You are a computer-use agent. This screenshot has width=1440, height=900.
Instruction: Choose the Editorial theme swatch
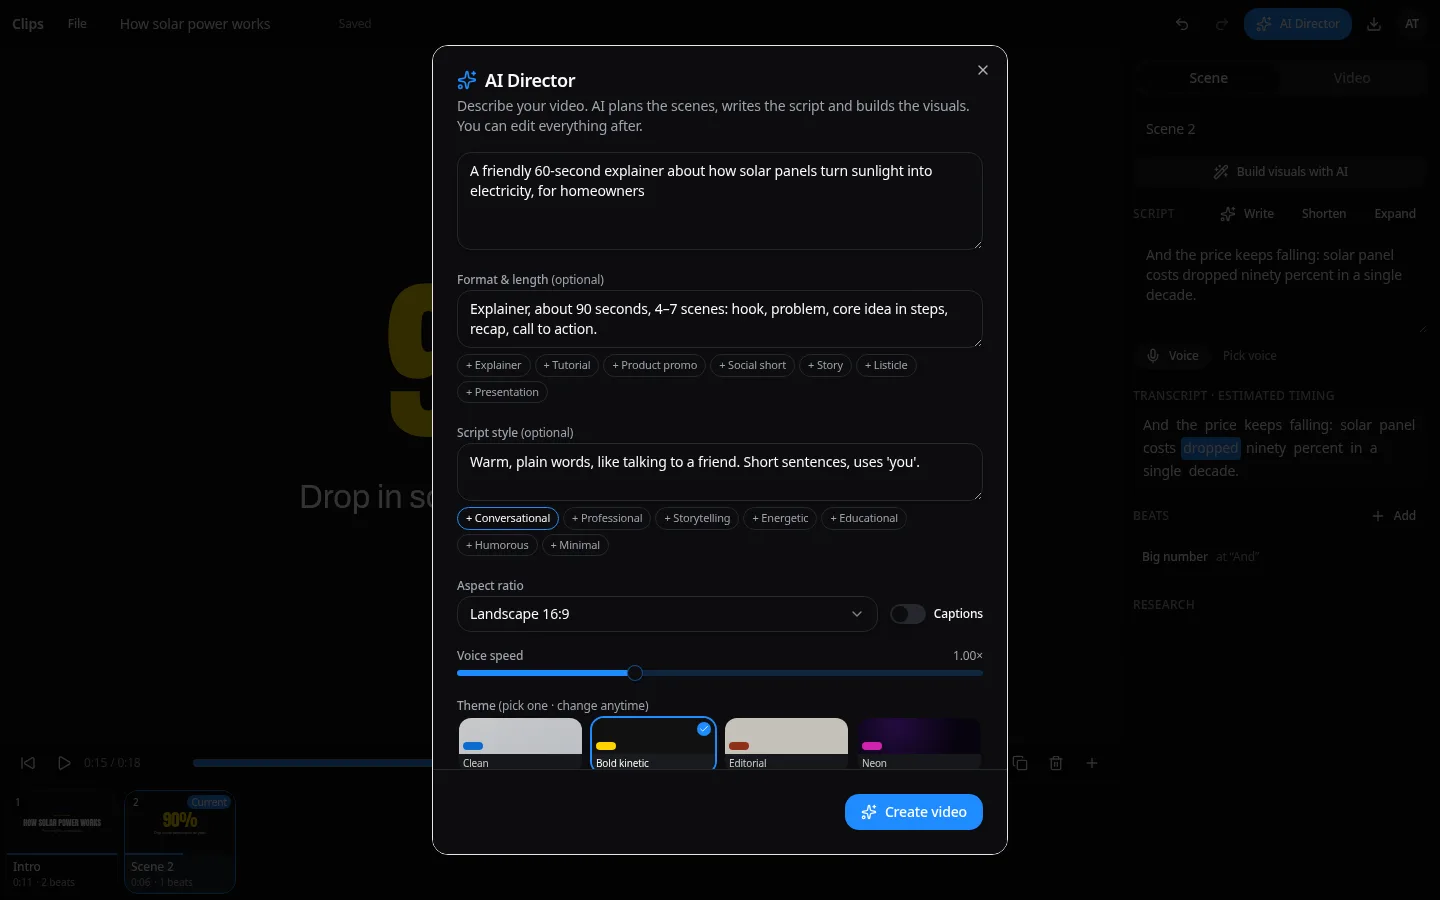pyautogui.click(x=786, y=744)
